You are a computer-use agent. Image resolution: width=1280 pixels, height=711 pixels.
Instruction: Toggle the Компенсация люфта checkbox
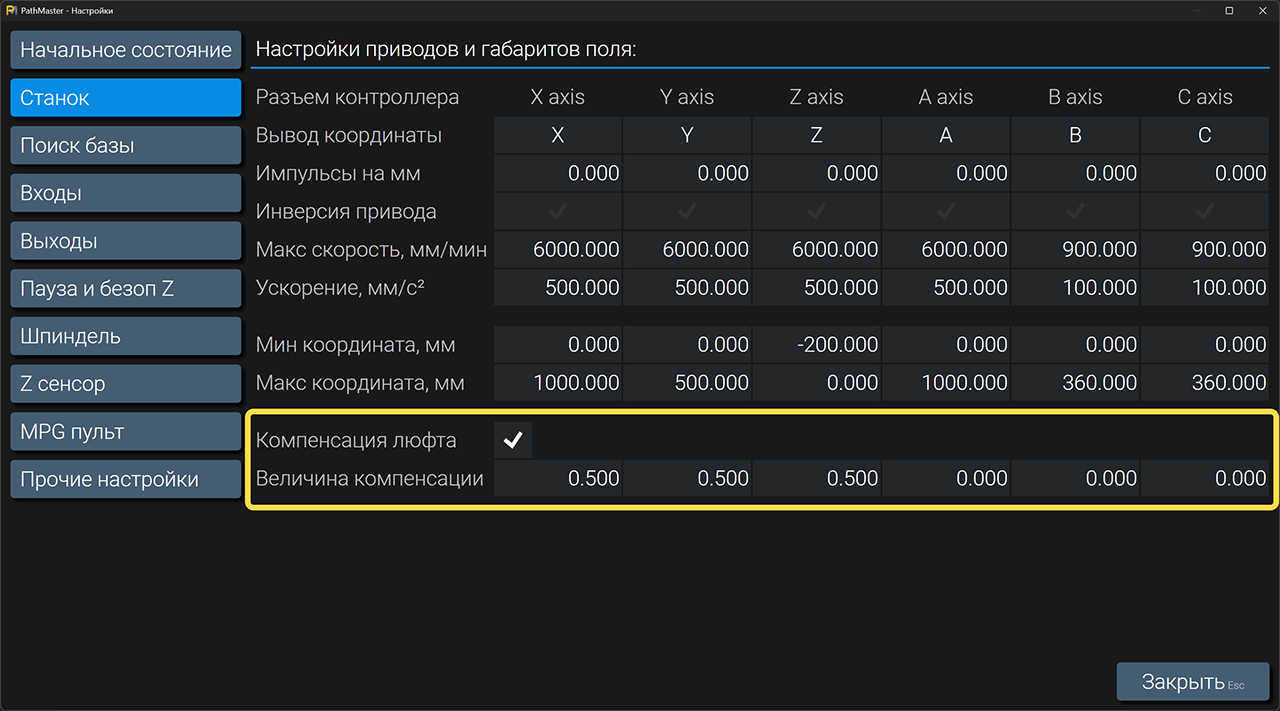point(513,440)
